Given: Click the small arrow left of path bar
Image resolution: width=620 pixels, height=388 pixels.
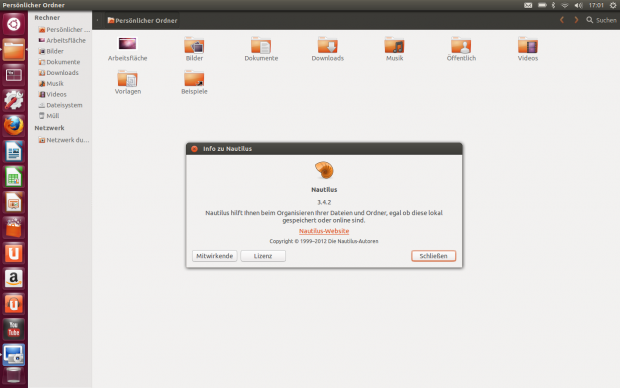Looking at the screenshot, I should pyautogui.click(x=97, y=20).
